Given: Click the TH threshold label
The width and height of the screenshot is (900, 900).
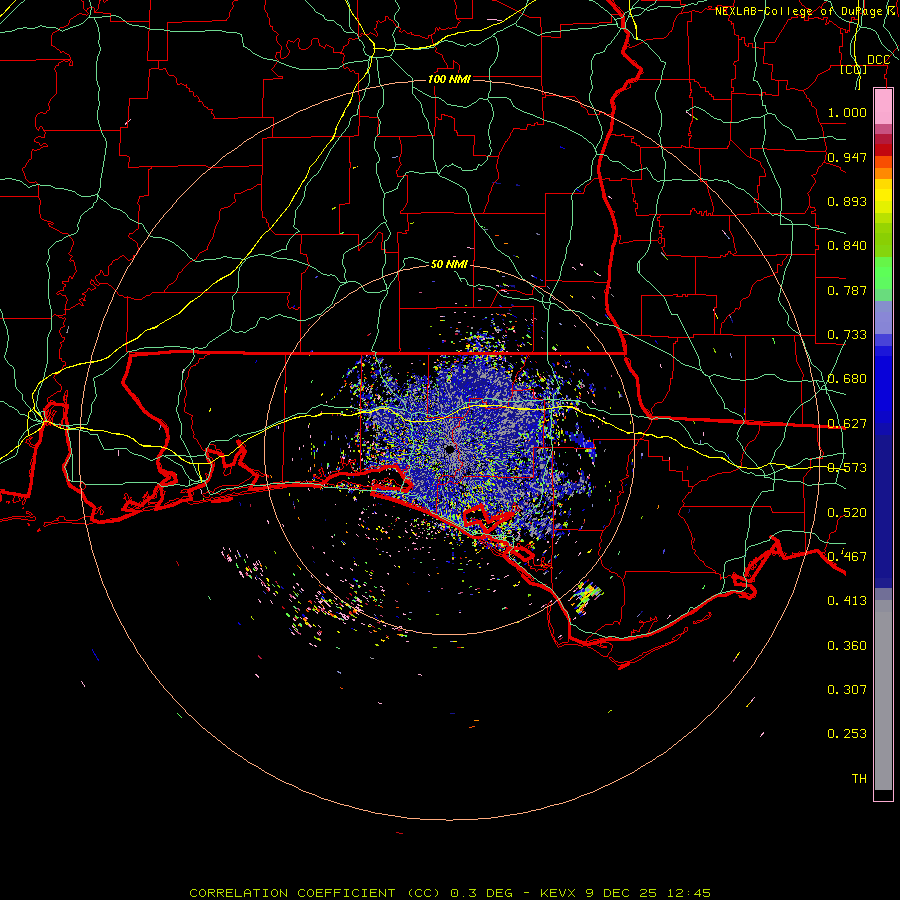Looking at the screenshot, I should (x=859, y=778).
